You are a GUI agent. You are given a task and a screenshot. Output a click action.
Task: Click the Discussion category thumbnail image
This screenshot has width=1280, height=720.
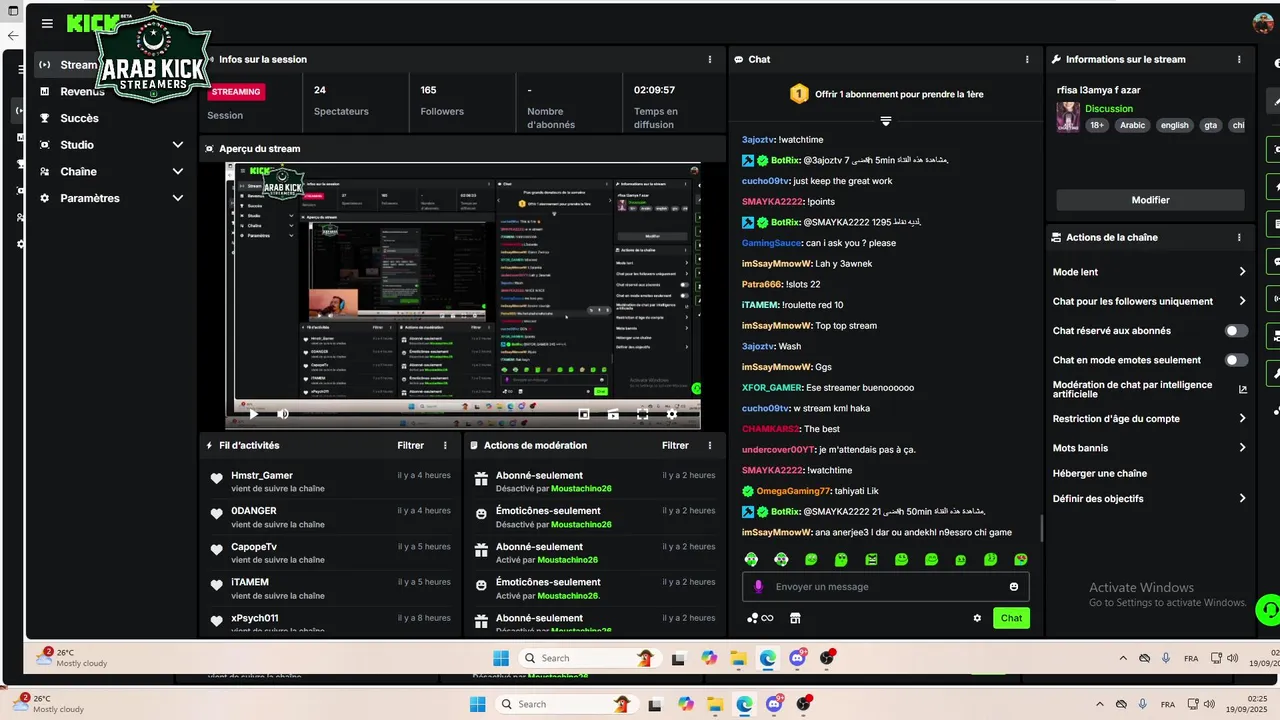tap(1068, 117)
